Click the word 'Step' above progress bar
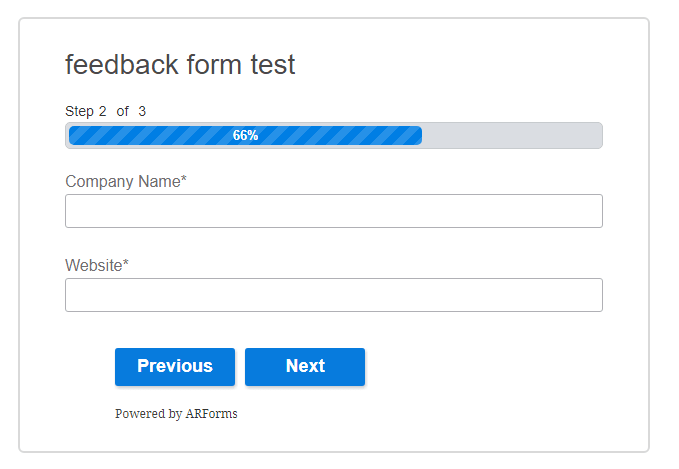Screen dimensions: 679x469 79,111
